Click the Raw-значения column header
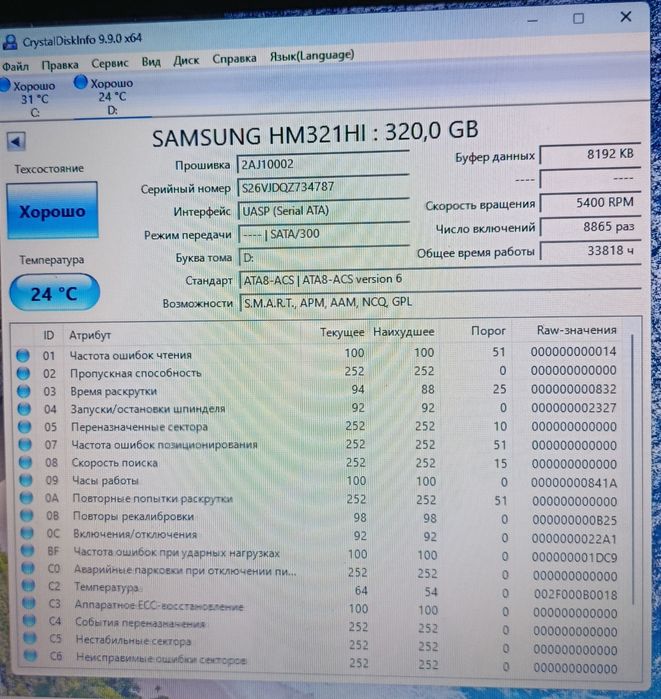 tap(576, 330)
